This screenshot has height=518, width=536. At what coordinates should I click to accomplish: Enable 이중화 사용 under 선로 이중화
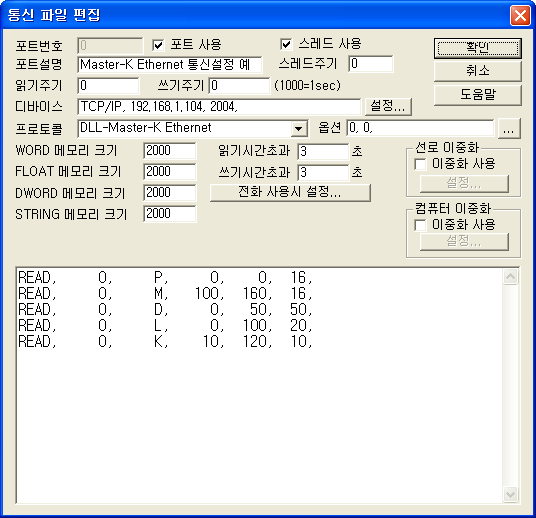click(x=420, y=164)
